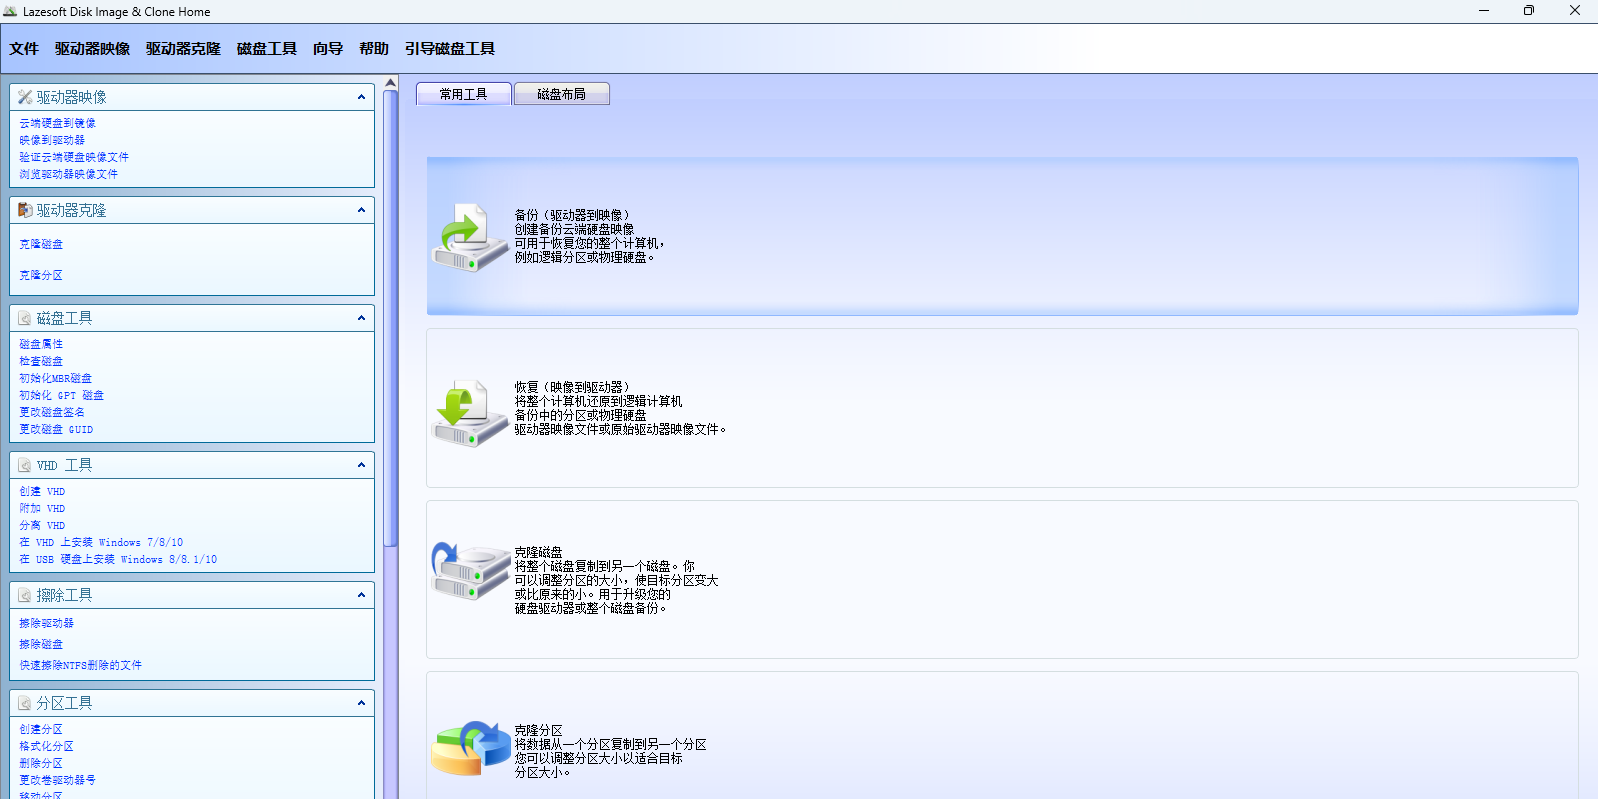Screen dimensions: 1598x799
Task: Open the 帮助 menu
Action: click(x=374, y=48)
